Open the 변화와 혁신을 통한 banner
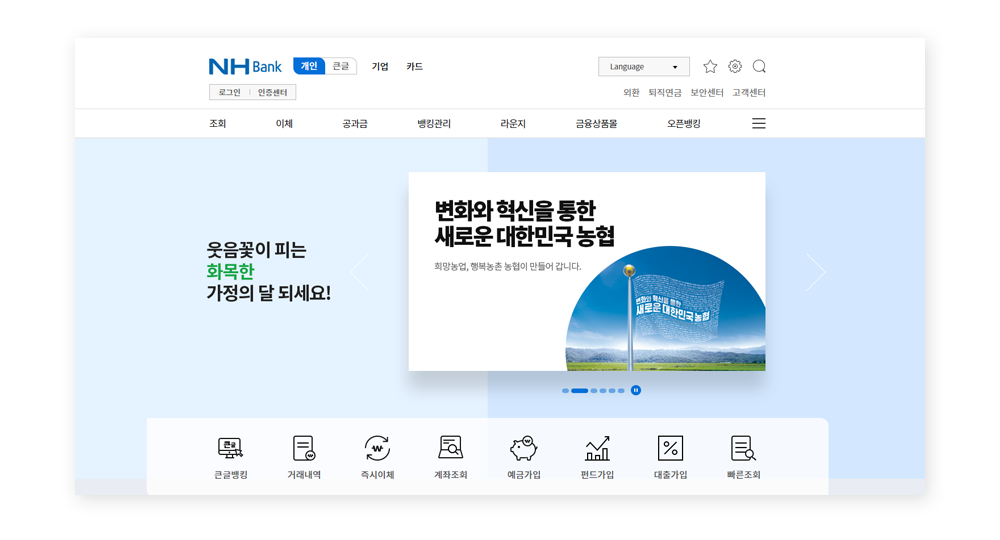This screenshot has height=540, width=1000. point(587,271)
